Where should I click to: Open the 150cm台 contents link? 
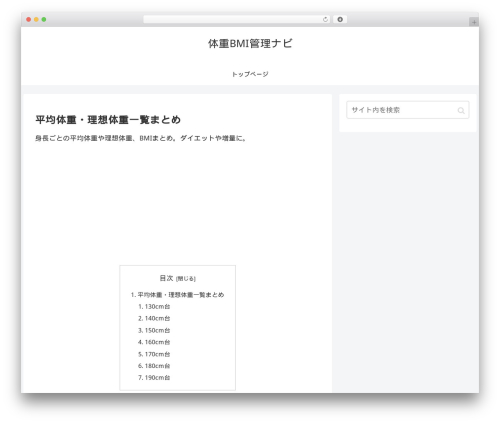tap(157, 330)
